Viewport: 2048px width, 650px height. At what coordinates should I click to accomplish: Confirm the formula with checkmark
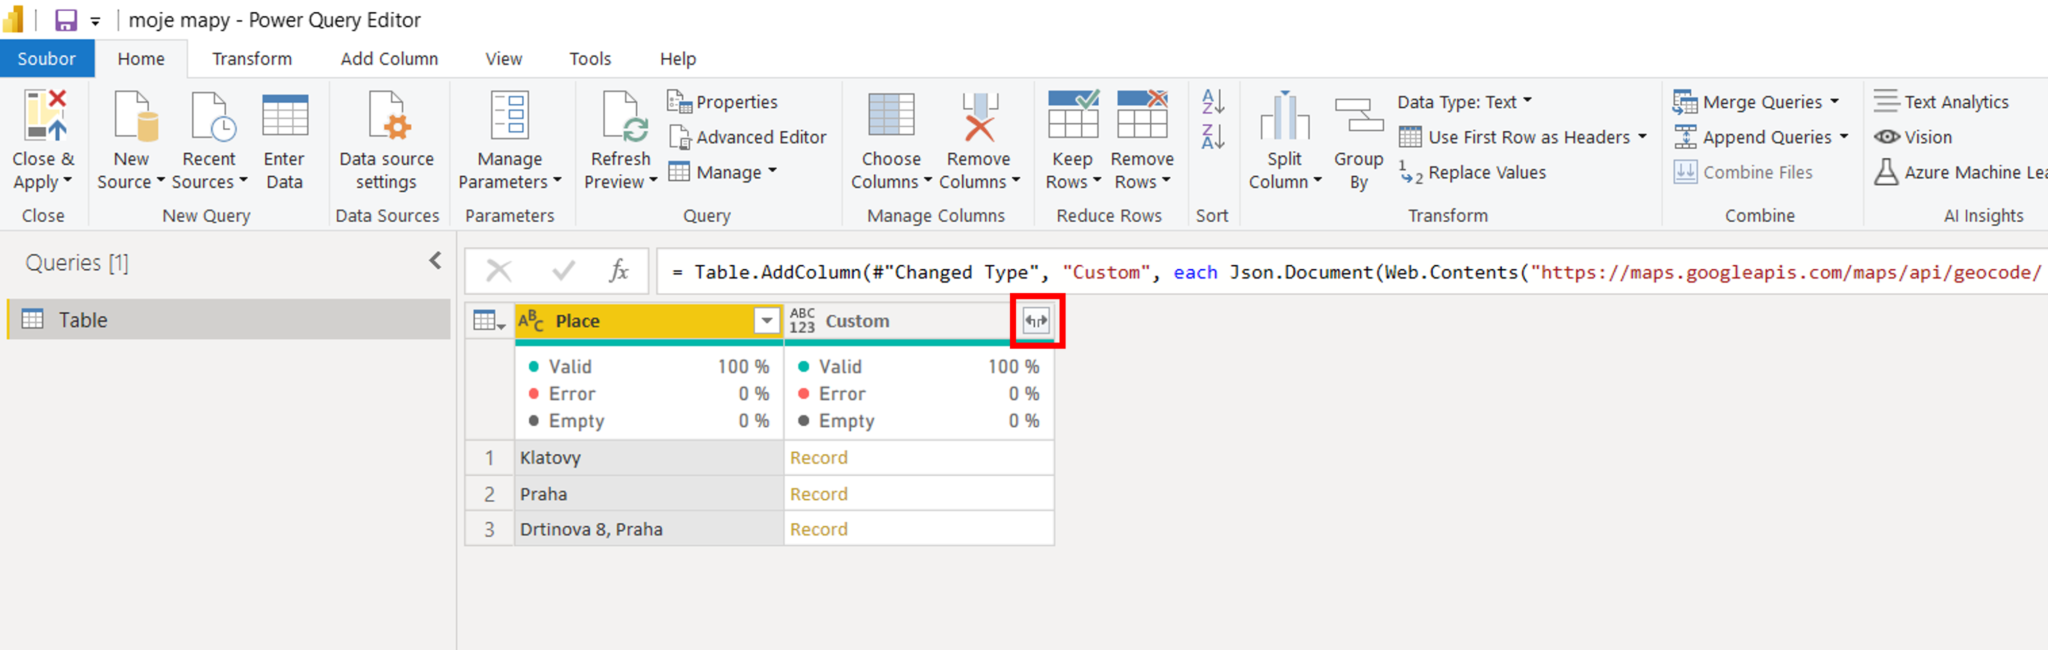pyautogui.click(x=563, y=270)
